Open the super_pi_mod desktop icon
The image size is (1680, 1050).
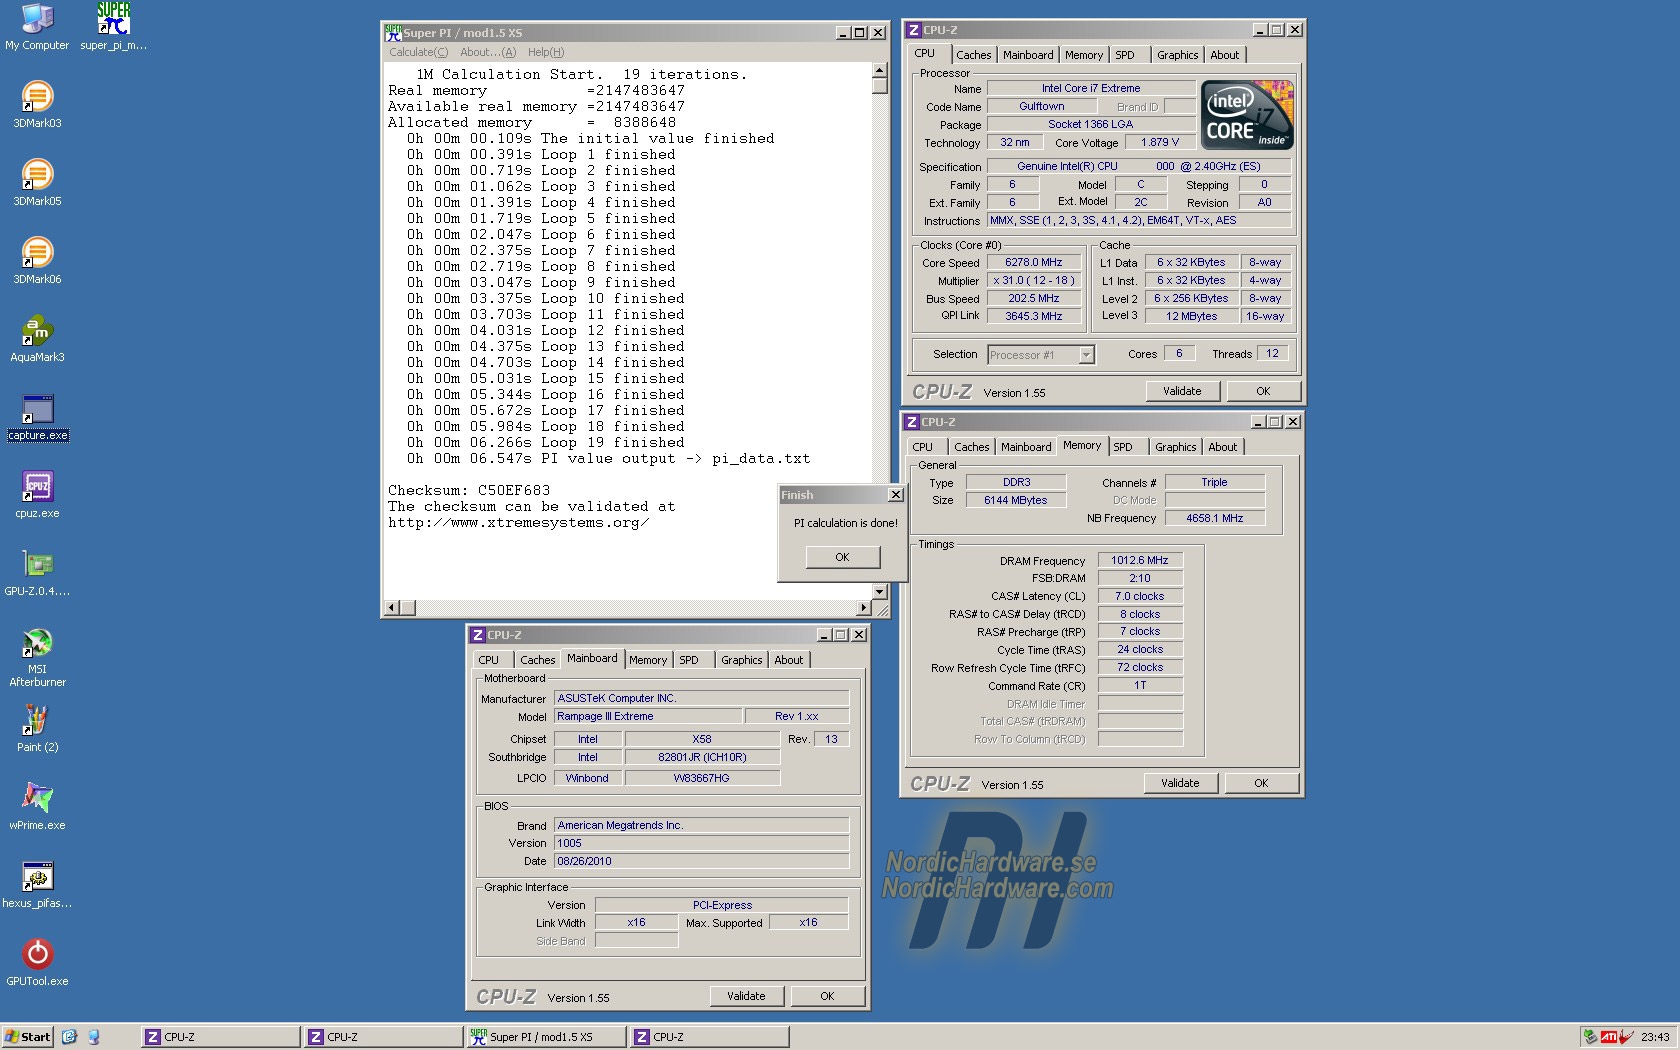(x=113, y=20)
